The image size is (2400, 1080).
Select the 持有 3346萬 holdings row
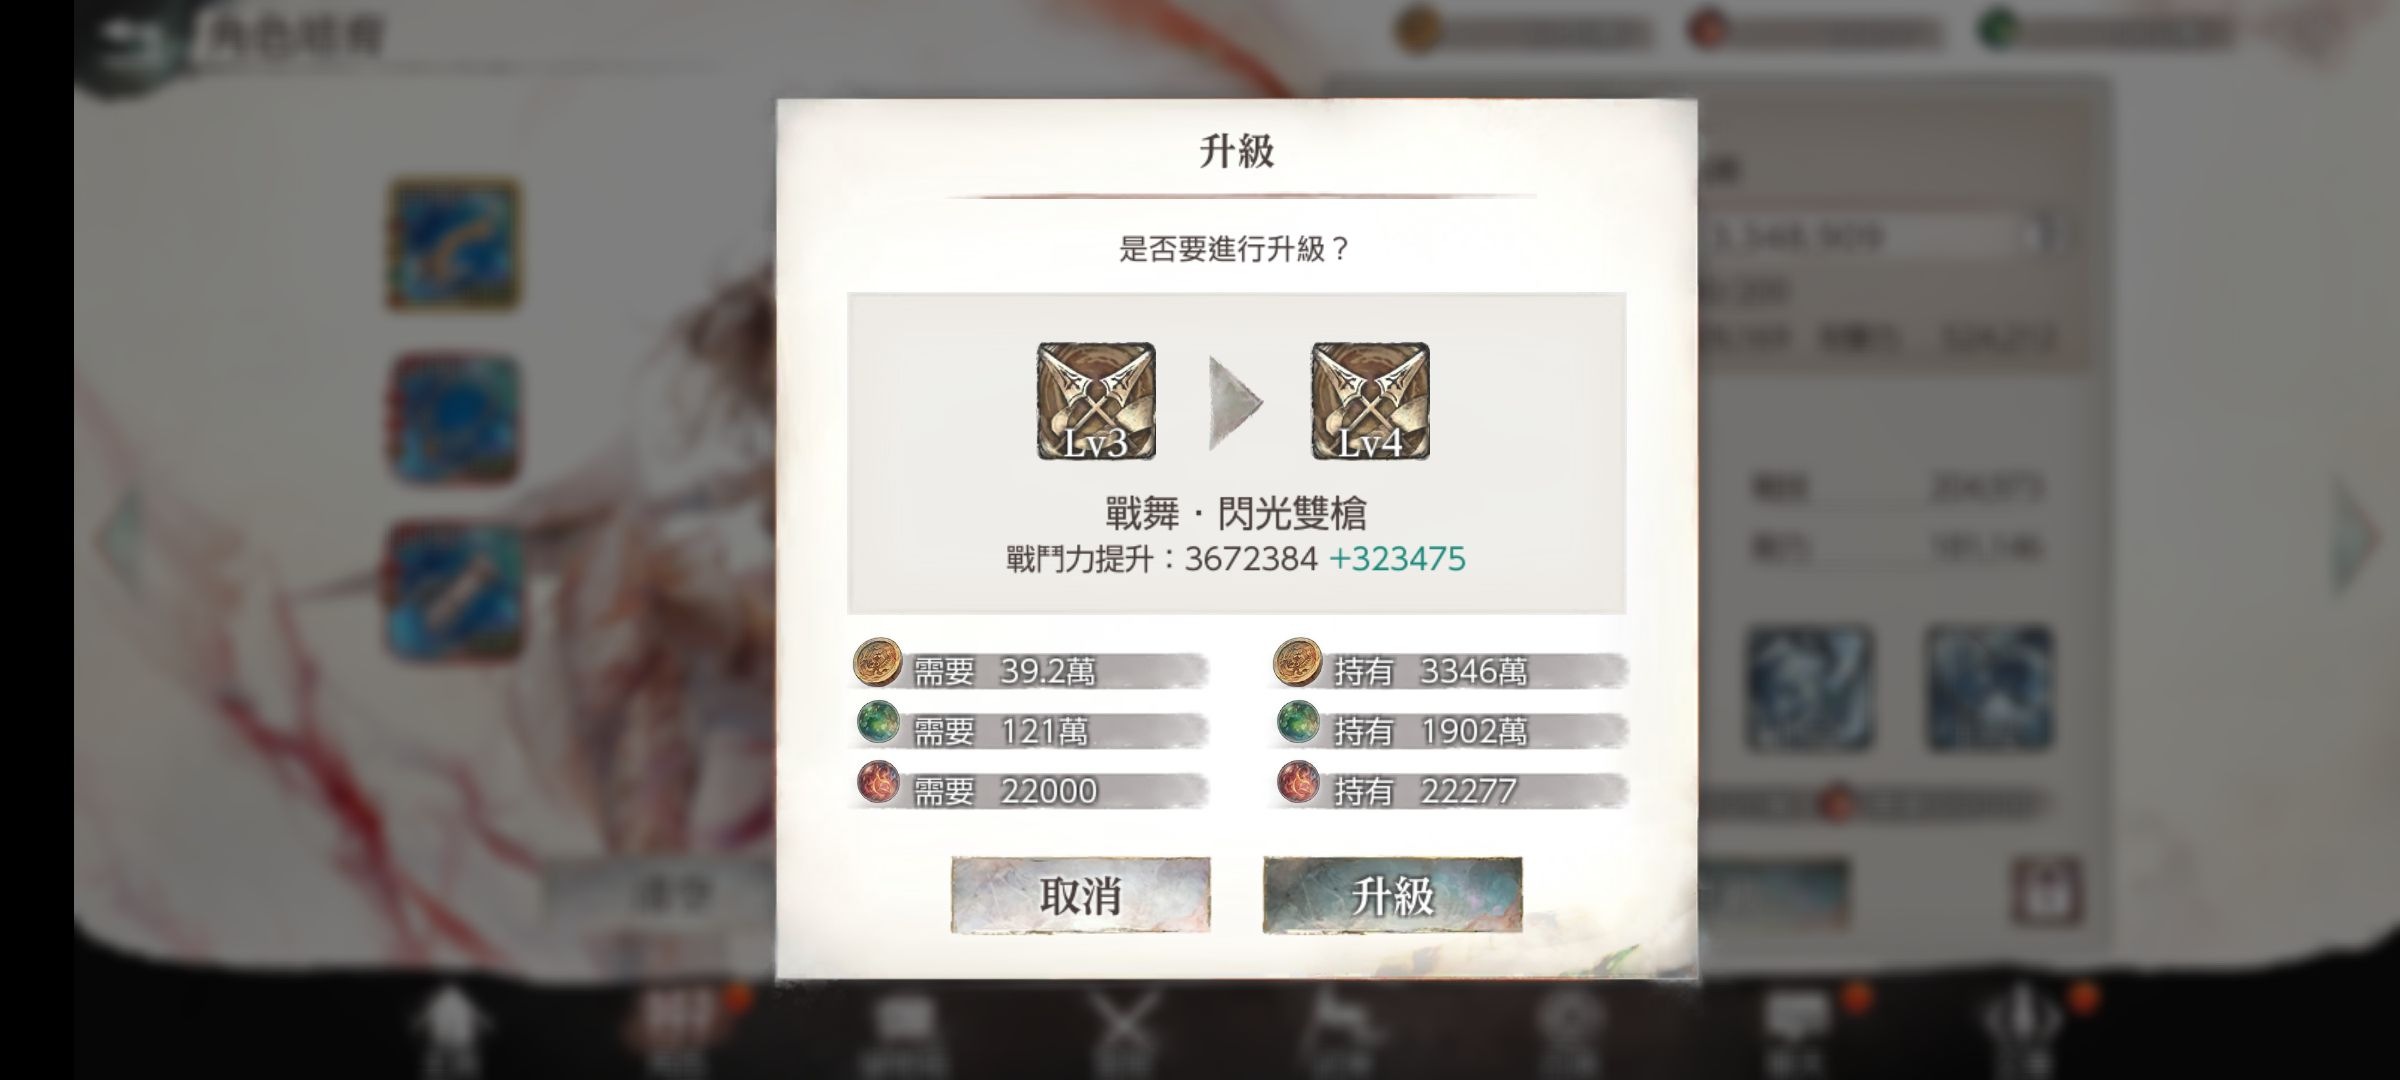pyautogui.click(x=1449, y=670)
